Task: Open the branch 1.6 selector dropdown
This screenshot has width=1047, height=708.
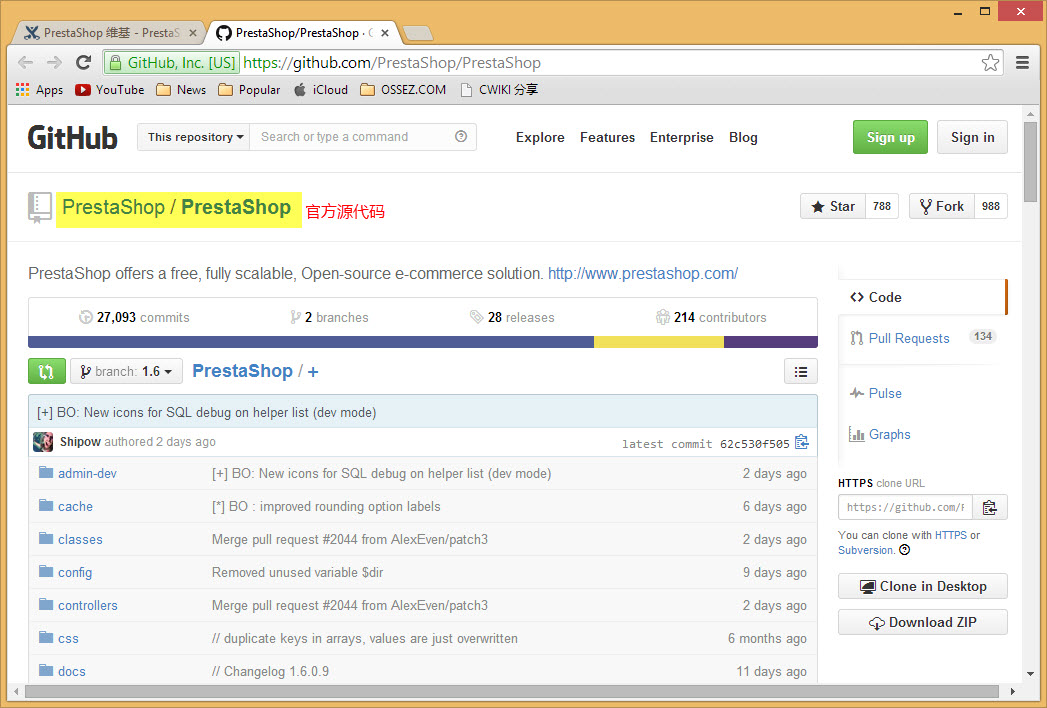Action: (x=126, y=371)
